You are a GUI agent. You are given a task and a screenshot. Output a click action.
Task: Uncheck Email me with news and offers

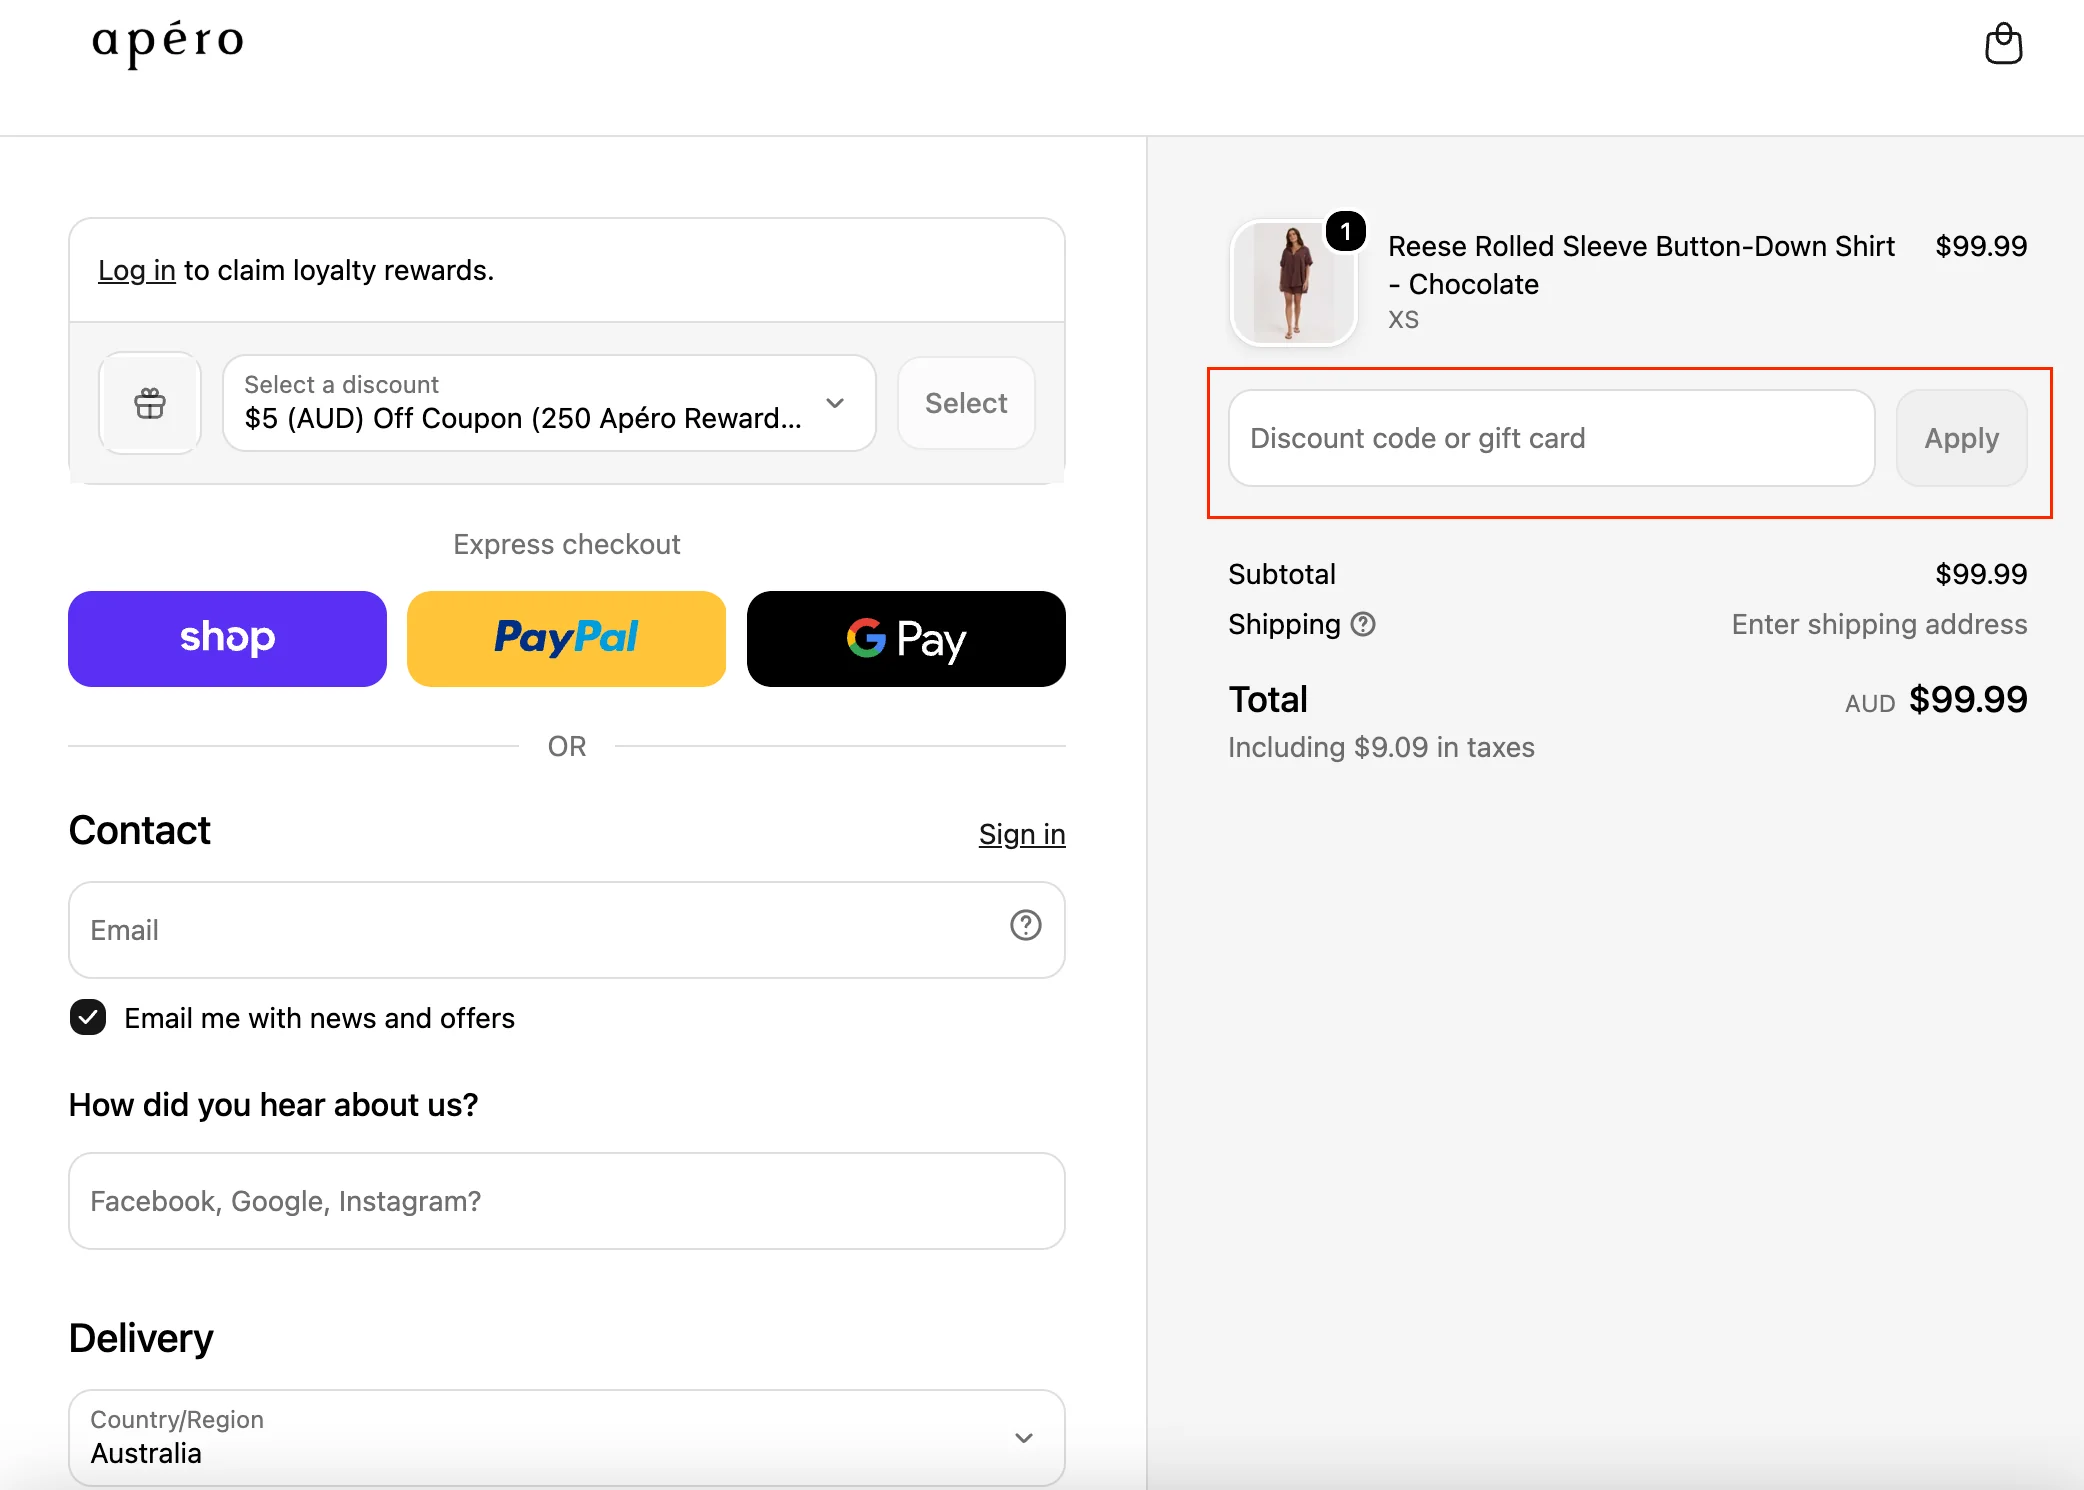tap(88, 1017)
